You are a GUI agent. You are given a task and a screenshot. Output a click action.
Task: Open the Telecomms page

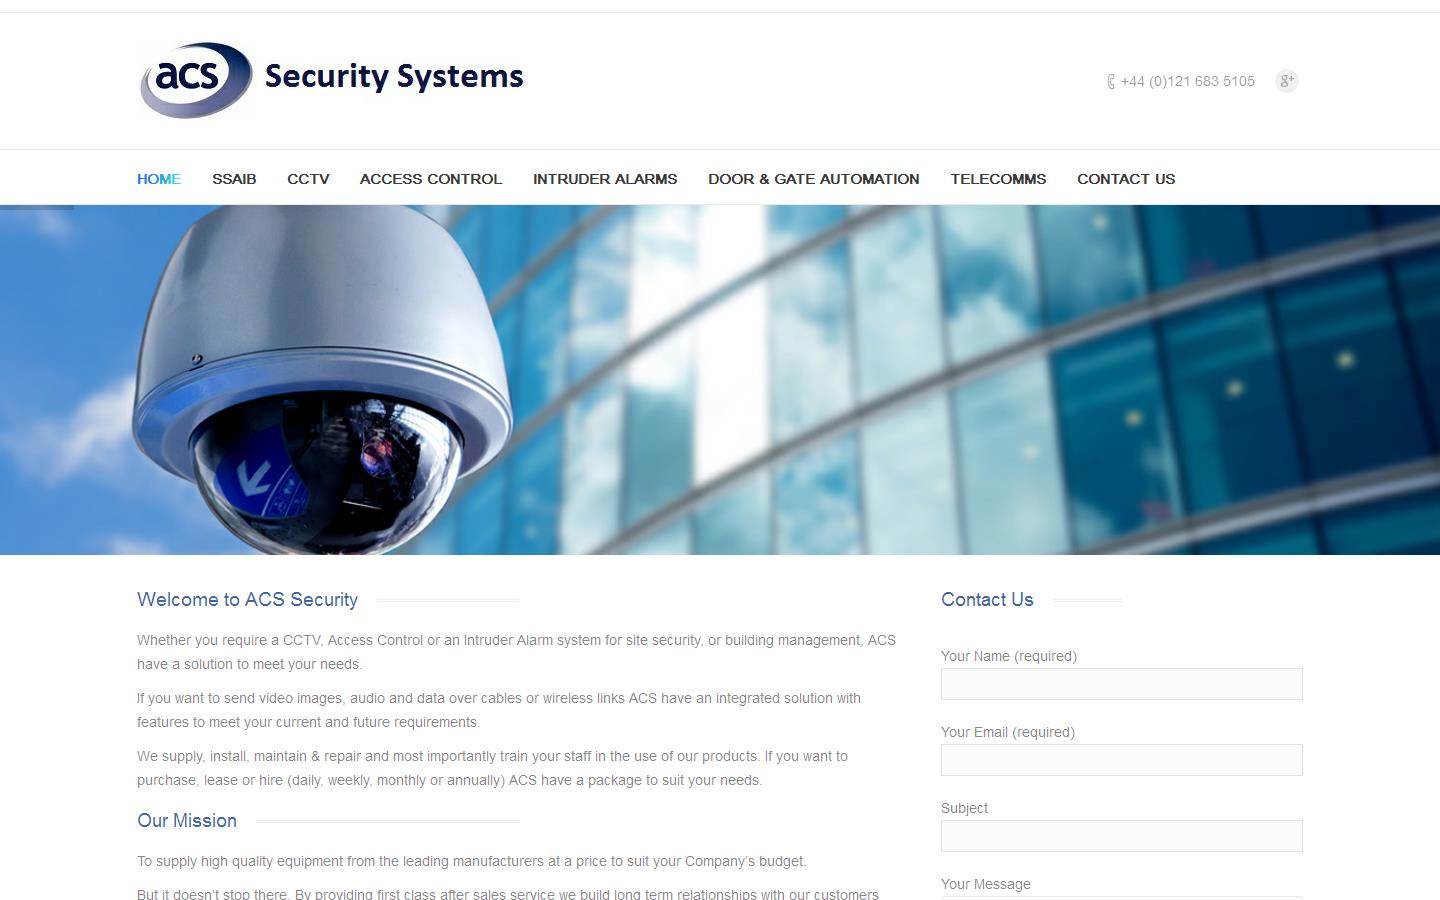[x=998, y=179]
